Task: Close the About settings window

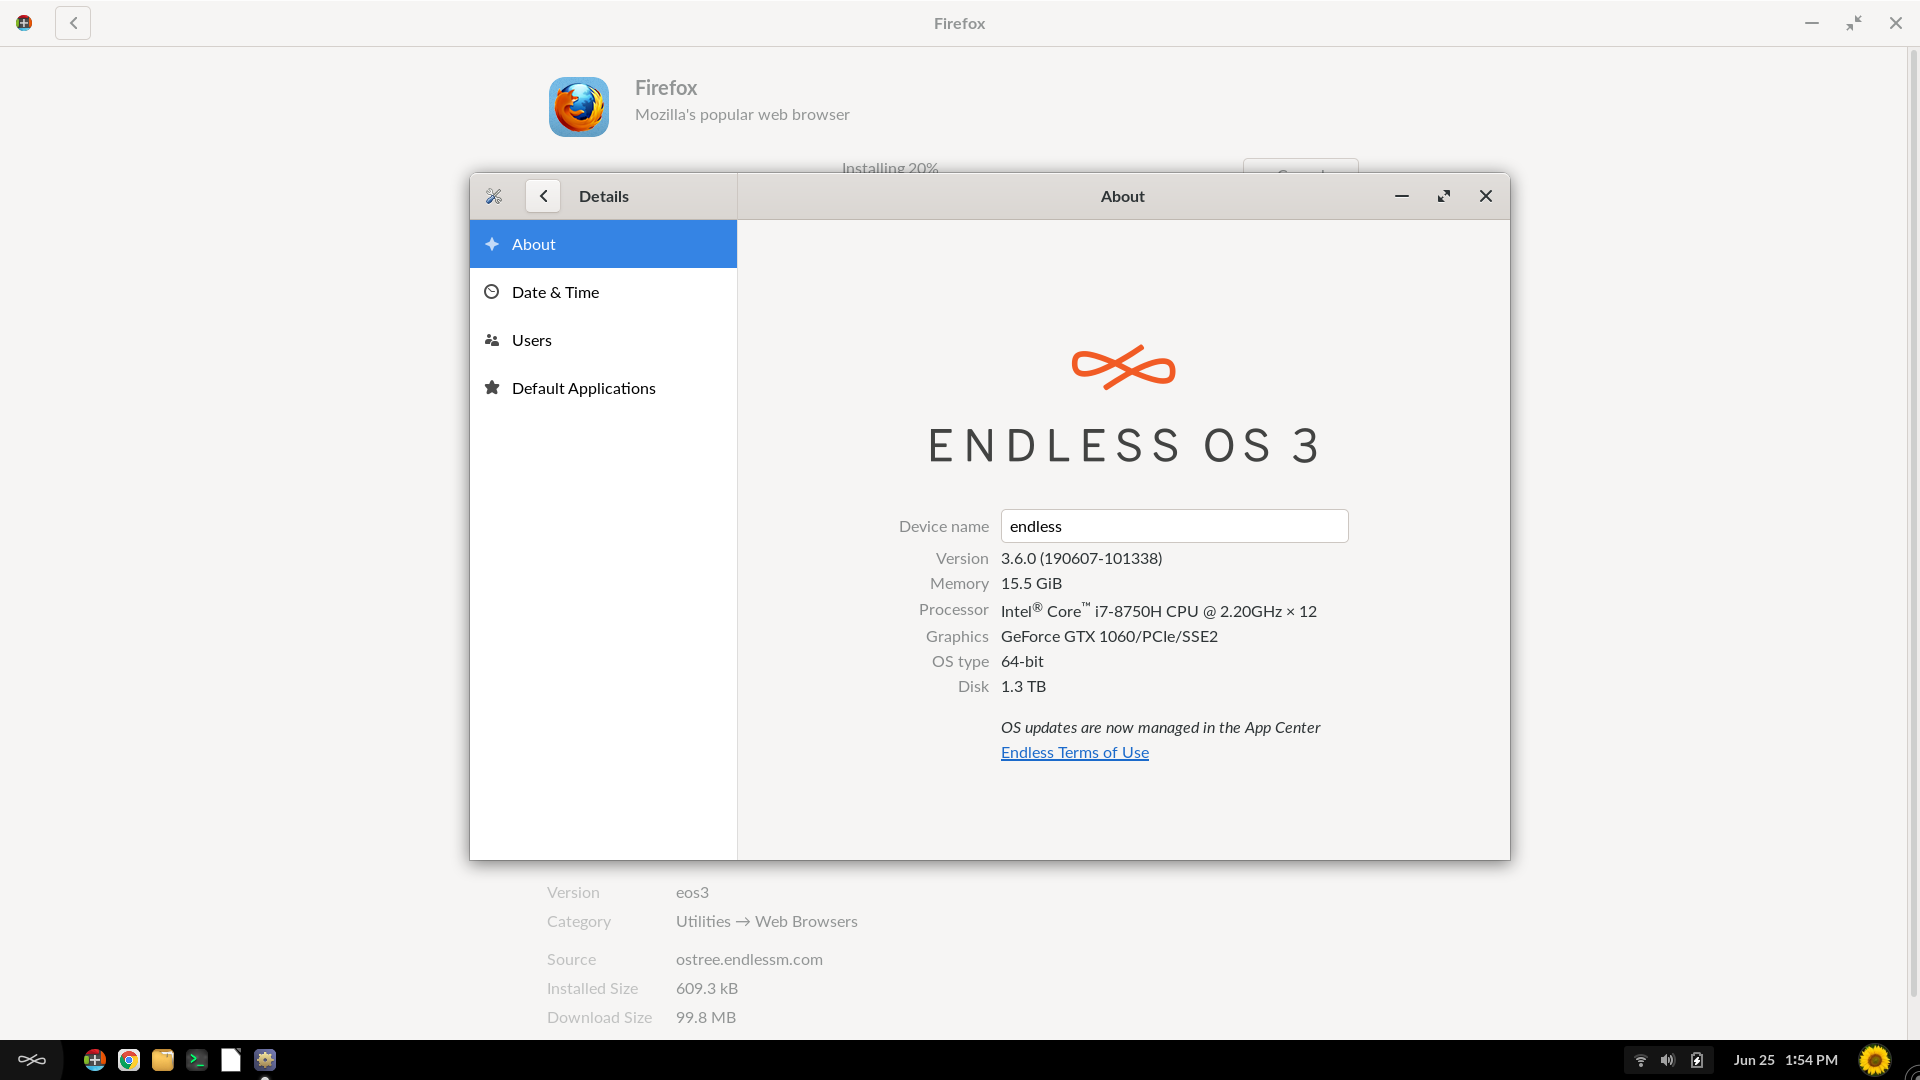Action: click(x=1486, y=196)
